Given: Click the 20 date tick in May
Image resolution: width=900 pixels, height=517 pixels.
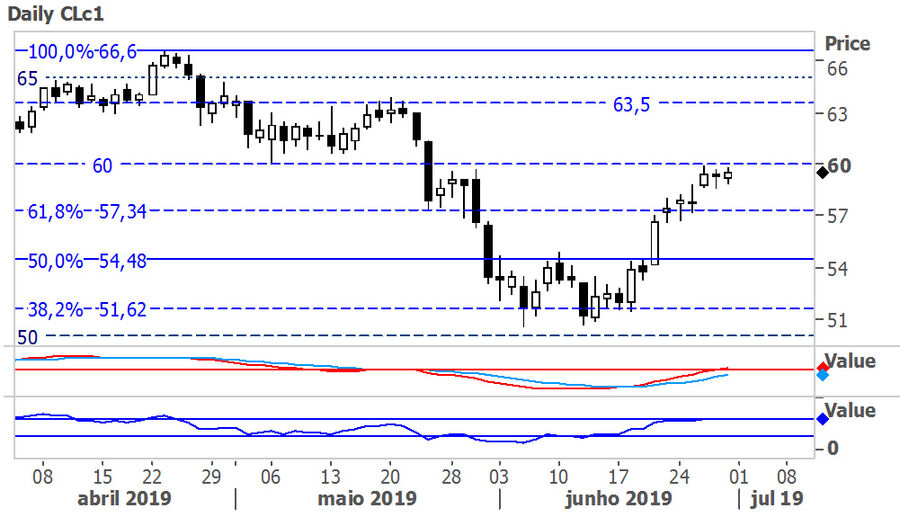Looking at the screenshot, I should tap(389, 477).
